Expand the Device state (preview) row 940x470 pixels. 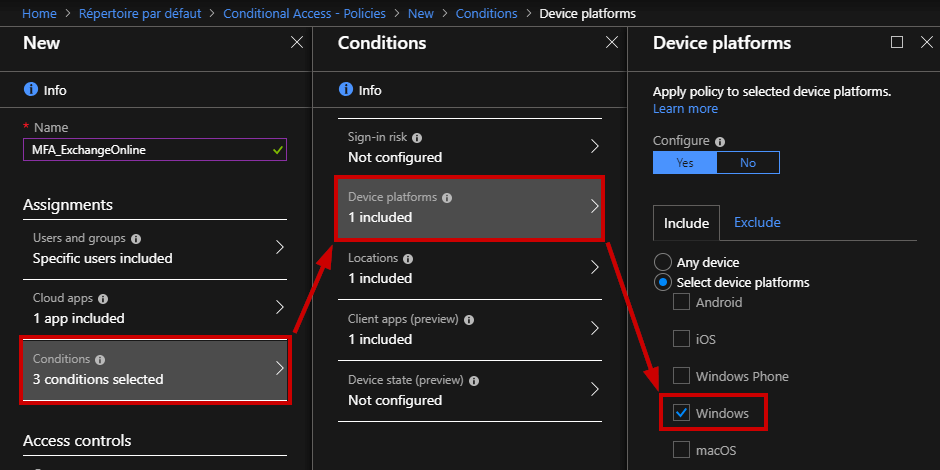point(469,390)
